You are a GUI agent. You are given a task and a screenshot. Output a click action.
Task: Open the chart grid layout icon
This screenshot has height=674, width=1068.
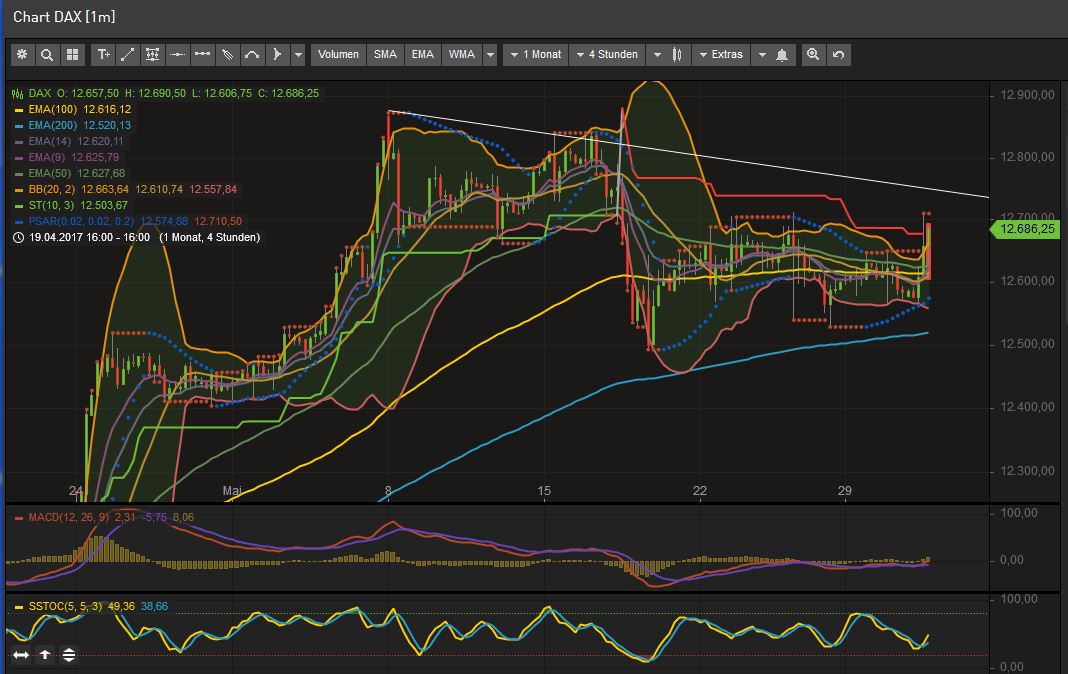click(71, 54)
